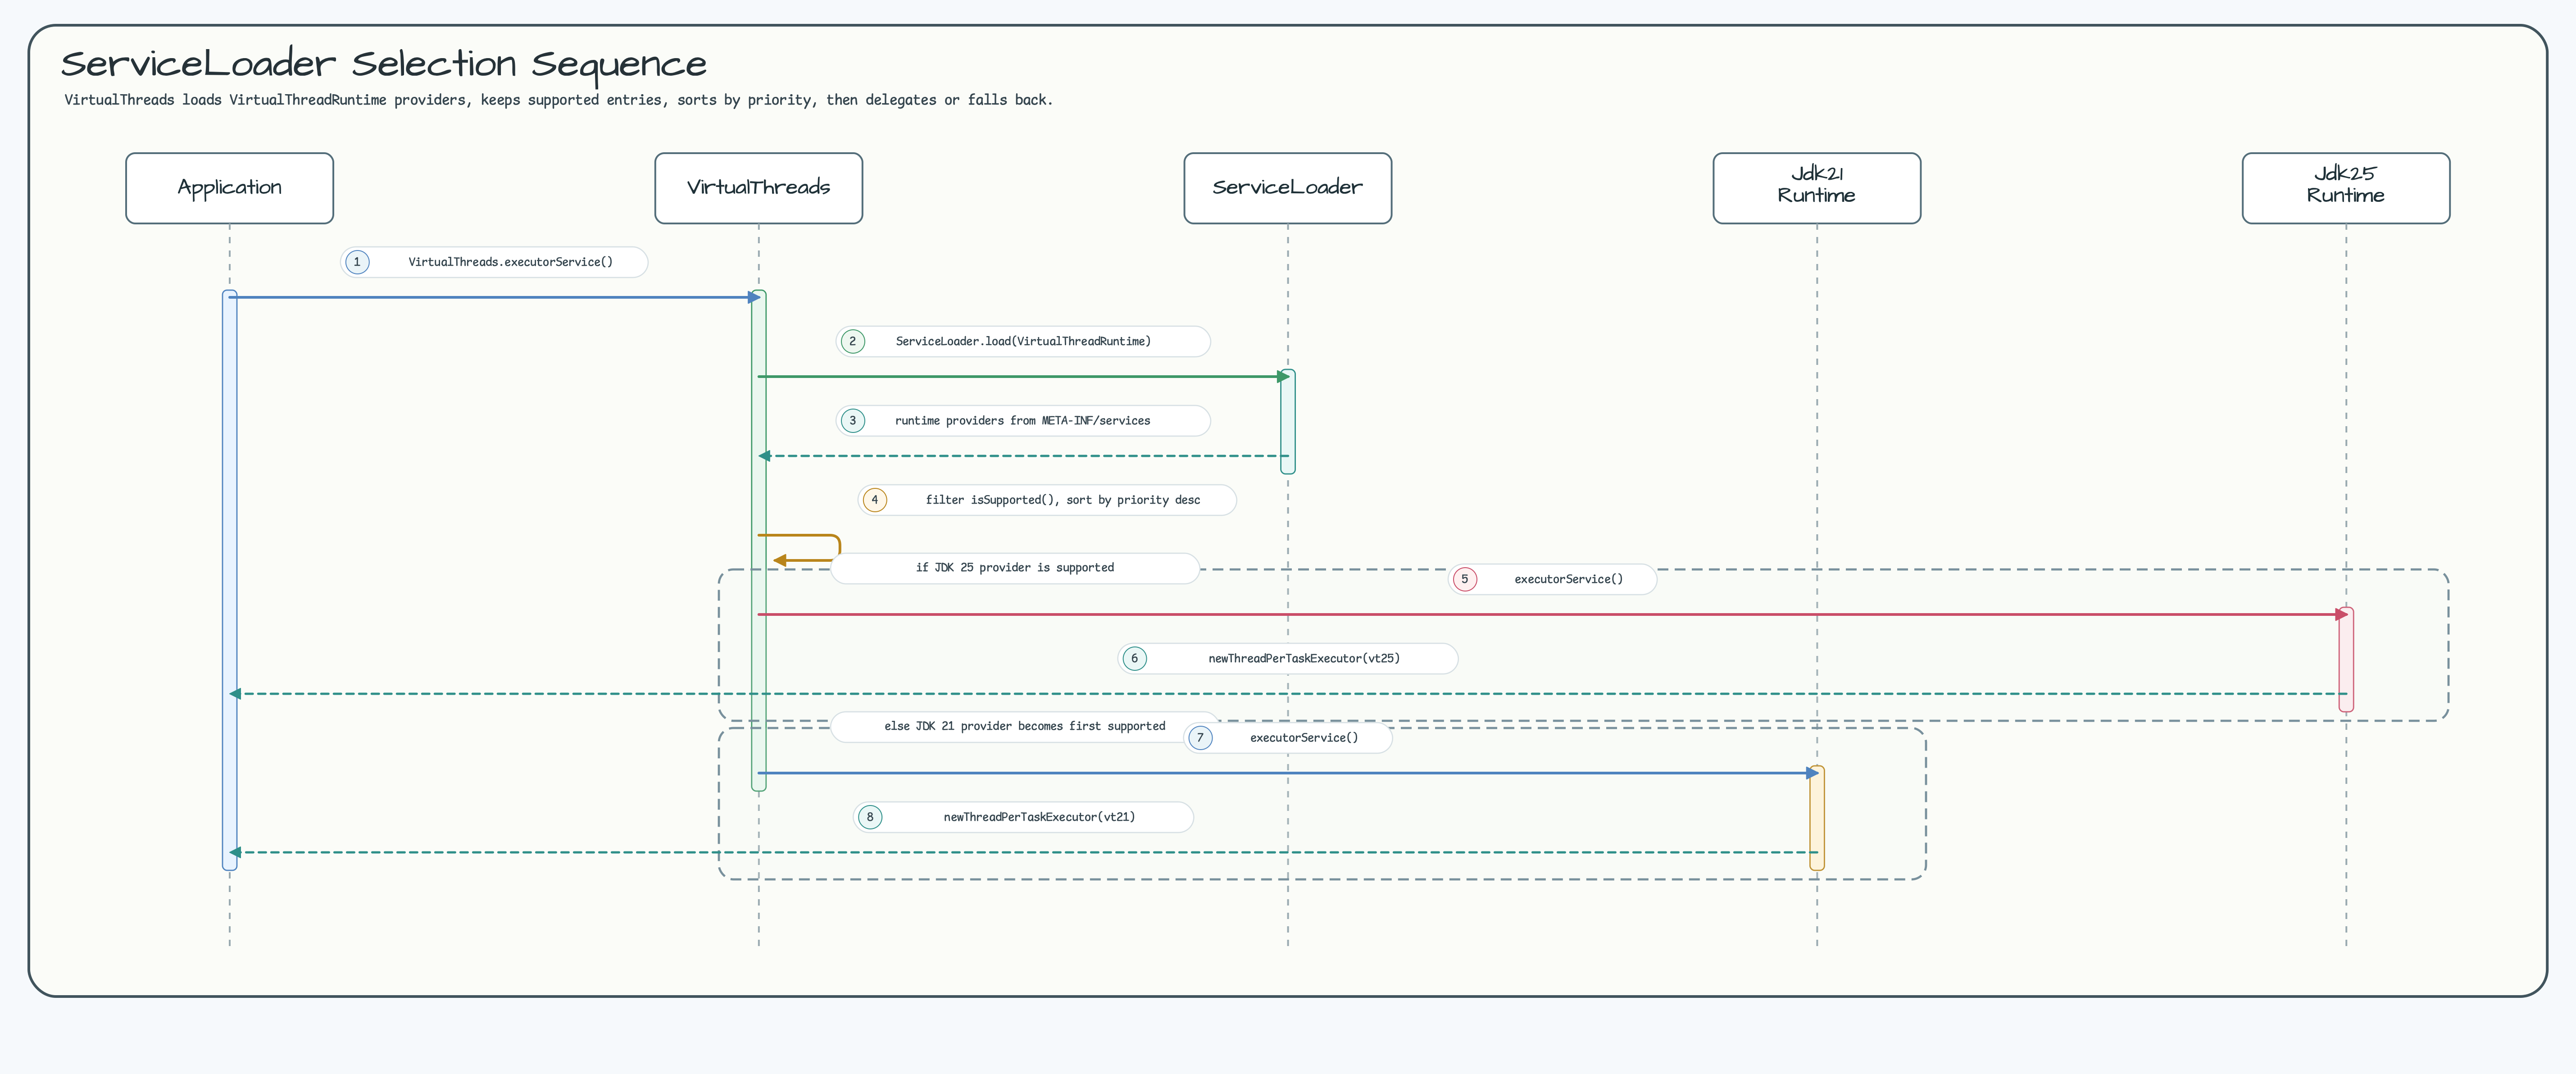Click the Jdk21 Runtime participant box
Viewport: 2576px width, 1074px height.
click(1816, 188)
